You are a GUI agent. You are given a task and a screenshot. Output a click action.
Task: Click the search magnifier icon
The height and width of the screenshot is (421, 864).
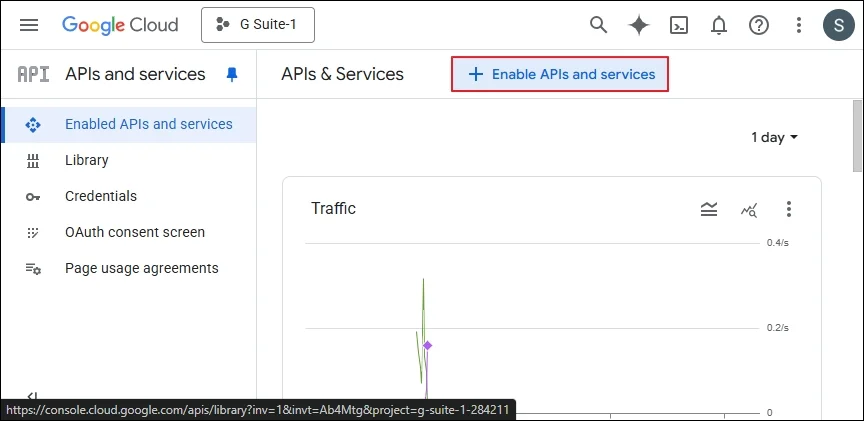tap(598, 25)
